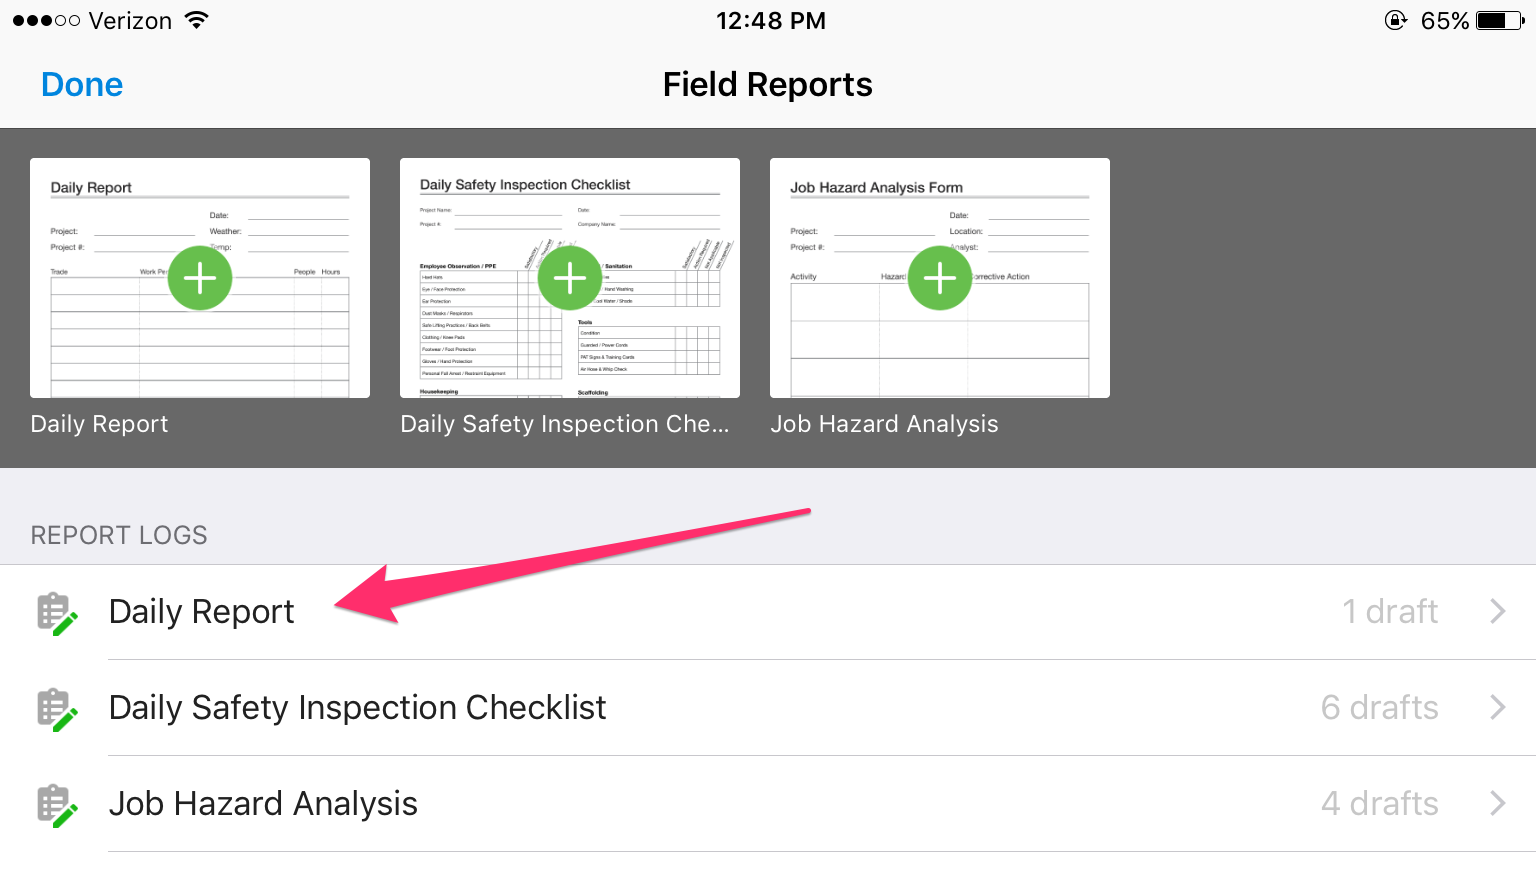
Task: Click the 6 drafts label
Action: point(1379,707)
